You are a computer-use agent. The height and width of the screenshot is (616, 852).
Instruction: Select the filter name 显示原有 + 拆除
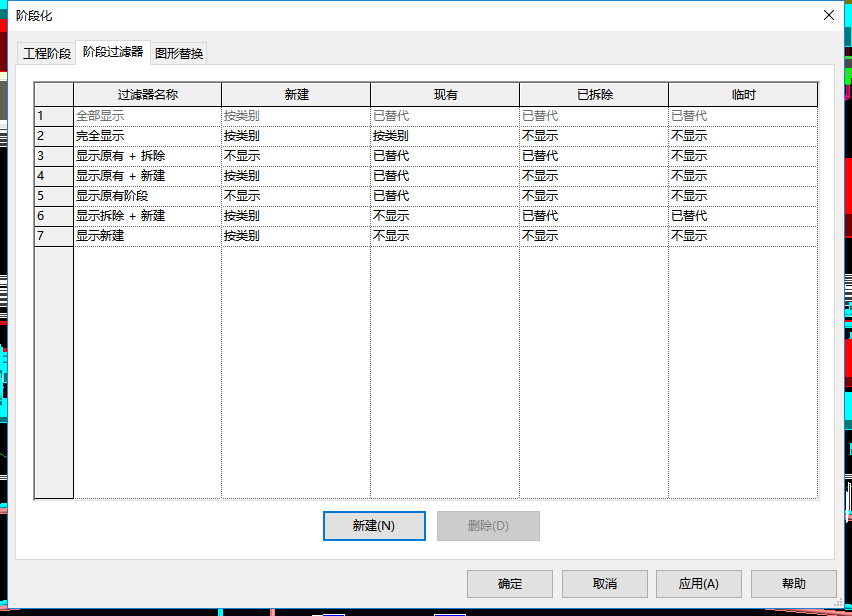(147, 156)
